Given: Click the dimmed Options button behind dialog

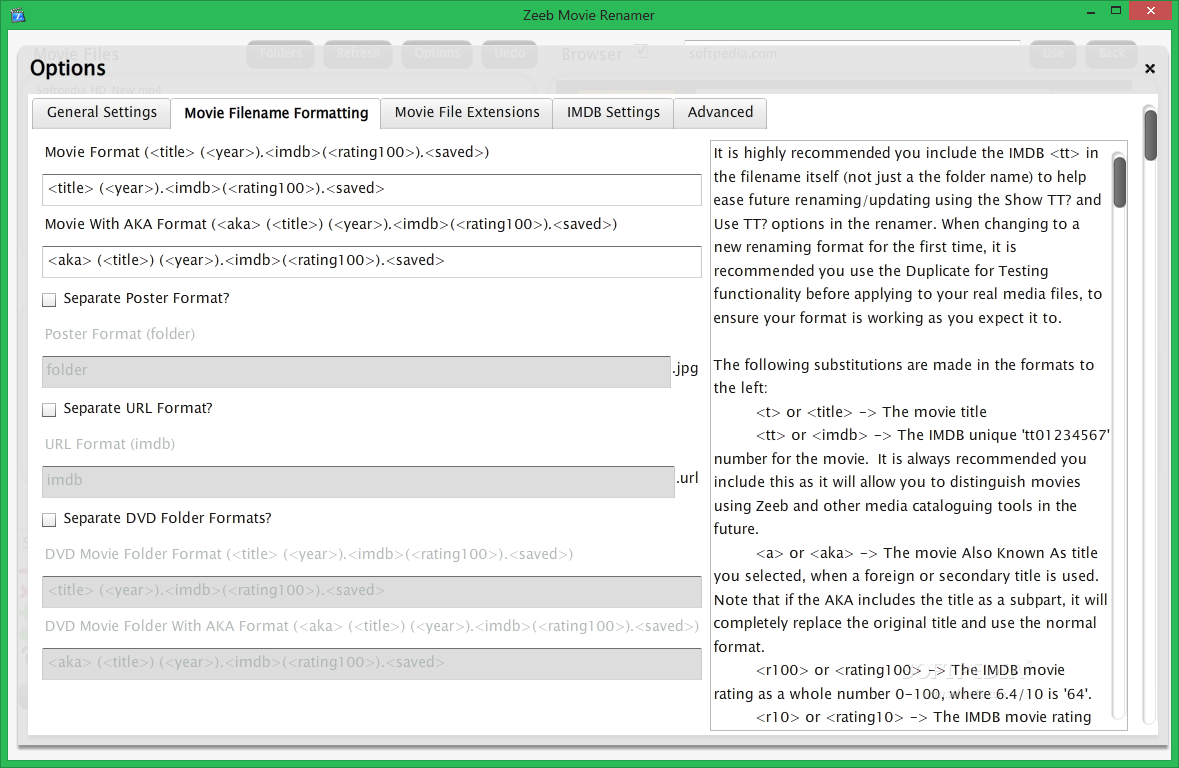Looking at the screenshot, I should (437, 53).
